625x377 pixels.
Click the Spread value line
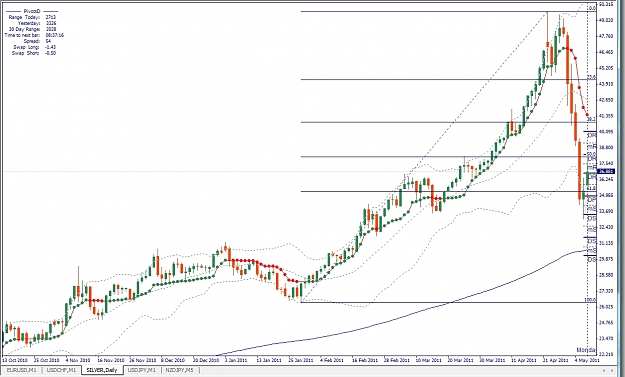(37, 41)
